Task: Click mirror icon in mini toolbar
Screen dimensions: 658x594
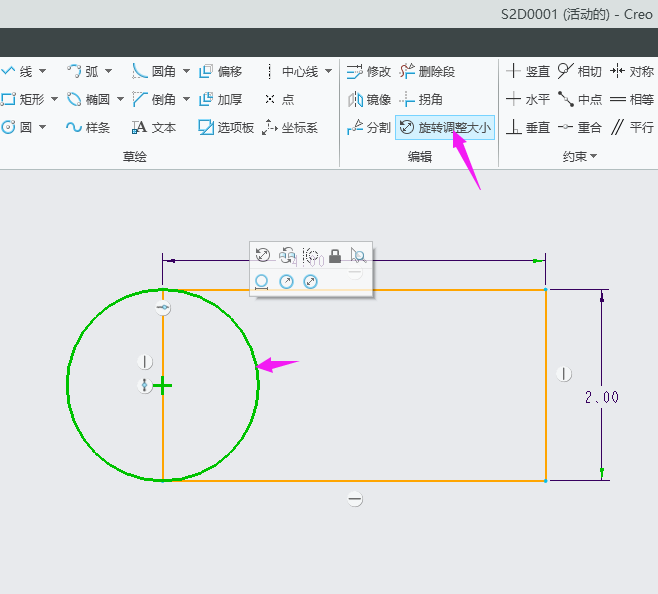Action: pyautogui.click(x=311, y=255)
